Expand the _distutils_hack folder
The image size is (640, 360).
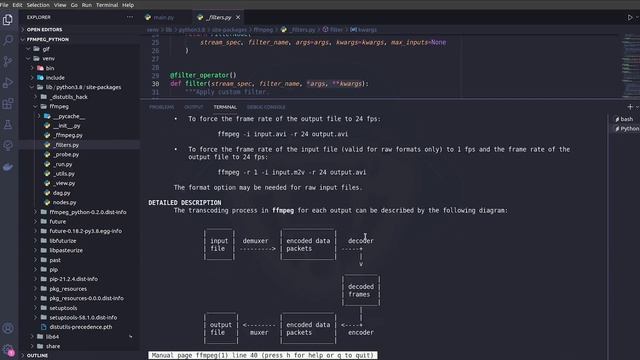(x=80, y=97)
